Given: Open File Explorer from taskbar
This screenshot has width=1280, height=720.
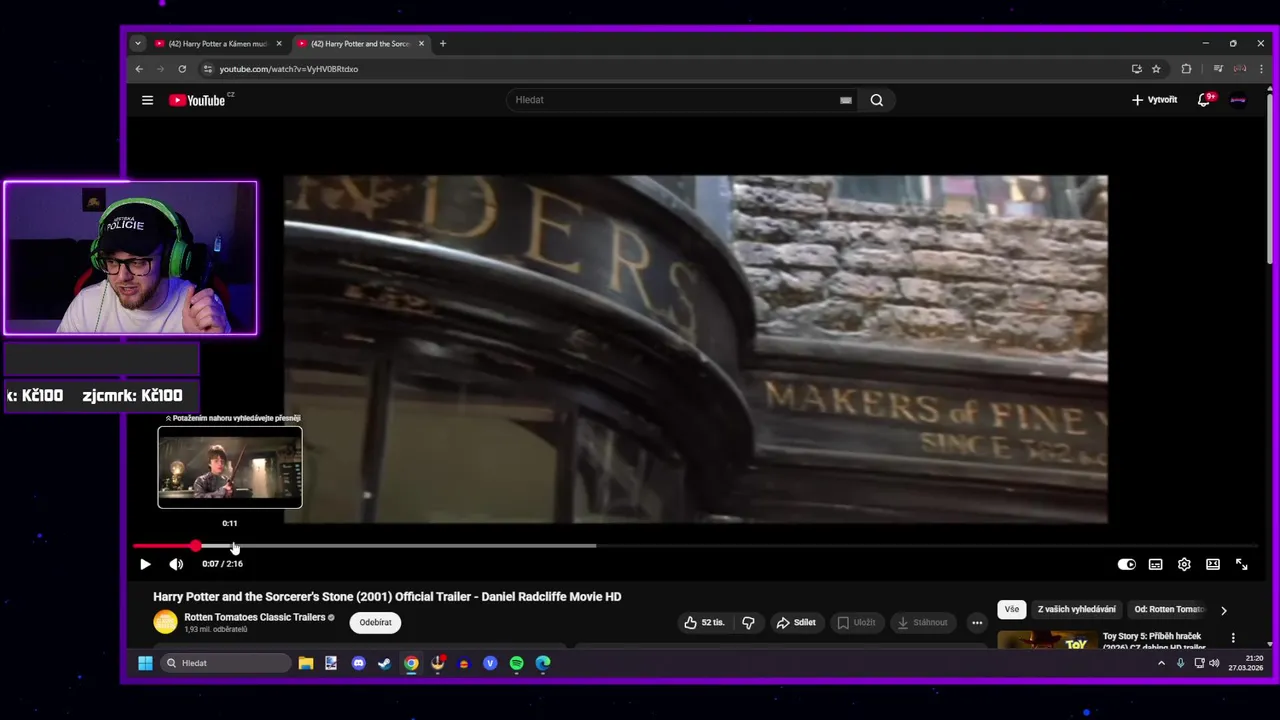Looking at the screenshot, I should click(306, 663).
